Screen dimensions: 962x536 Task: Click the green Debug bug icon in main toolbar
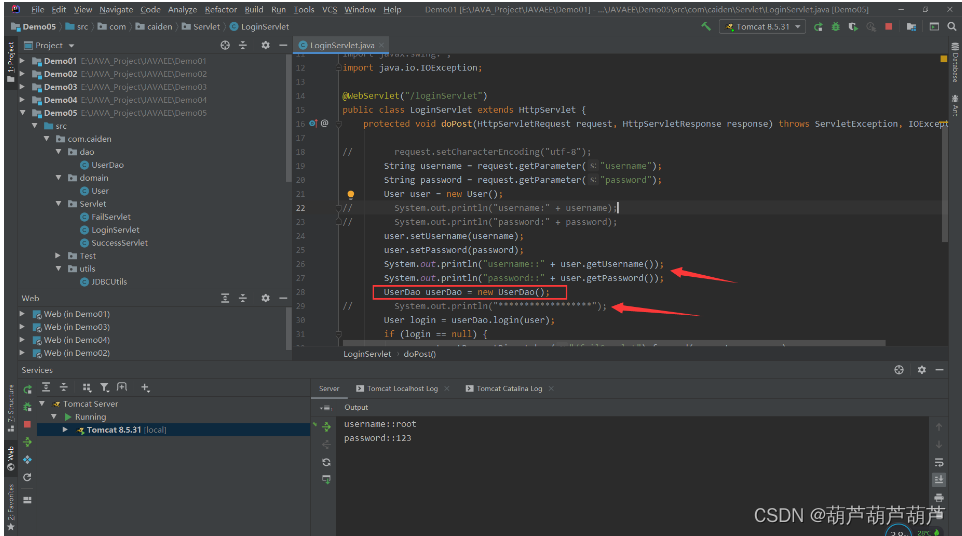pyautogui.click(x=835, y=27)
